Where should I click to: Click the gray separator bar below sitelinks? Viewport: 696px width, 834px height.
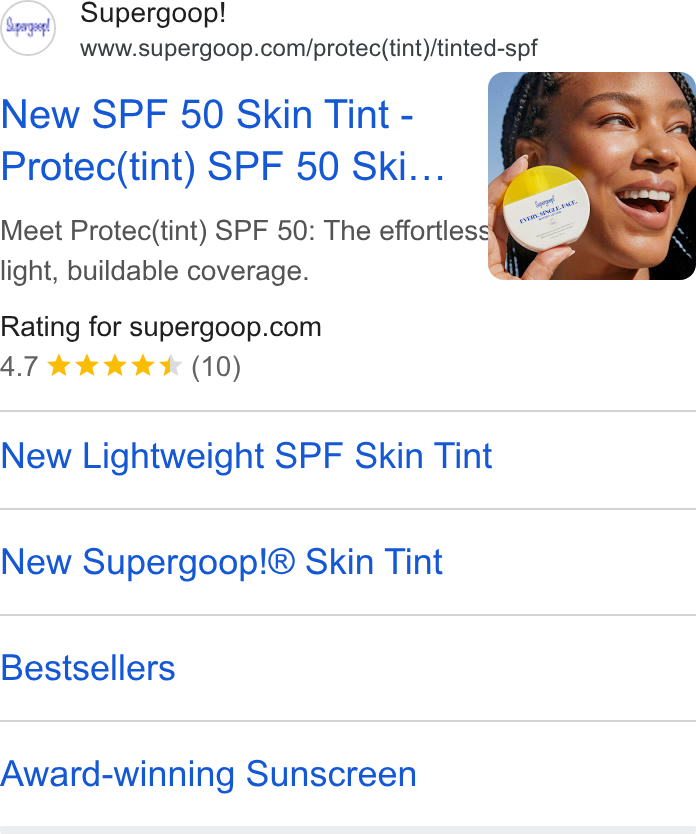tap(348, 830)
